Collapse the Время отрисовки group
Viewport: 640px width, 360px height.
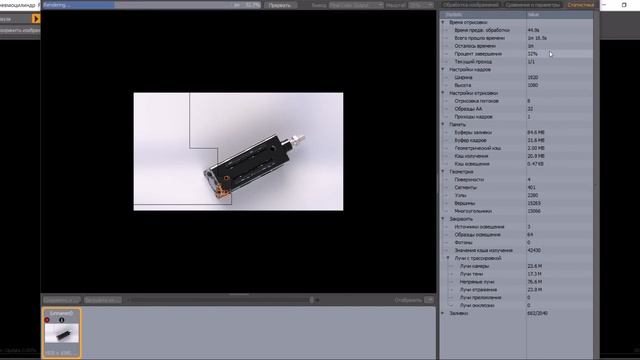pyautogui.click(x=443, y=22)
